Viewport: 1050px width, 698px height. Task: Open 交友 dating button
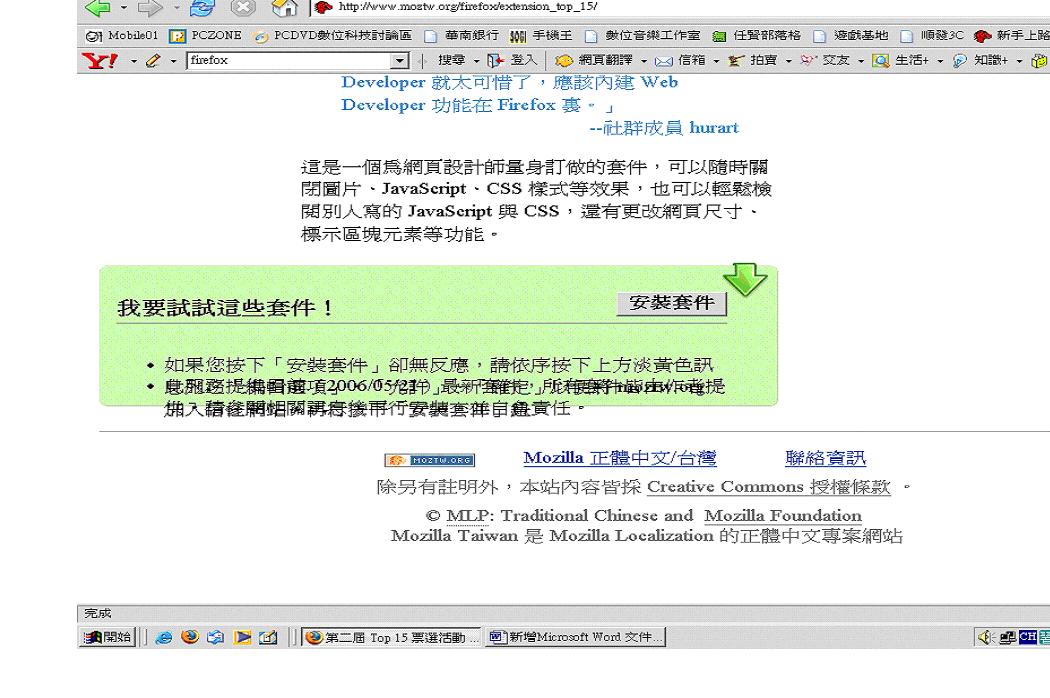point(825,60)
